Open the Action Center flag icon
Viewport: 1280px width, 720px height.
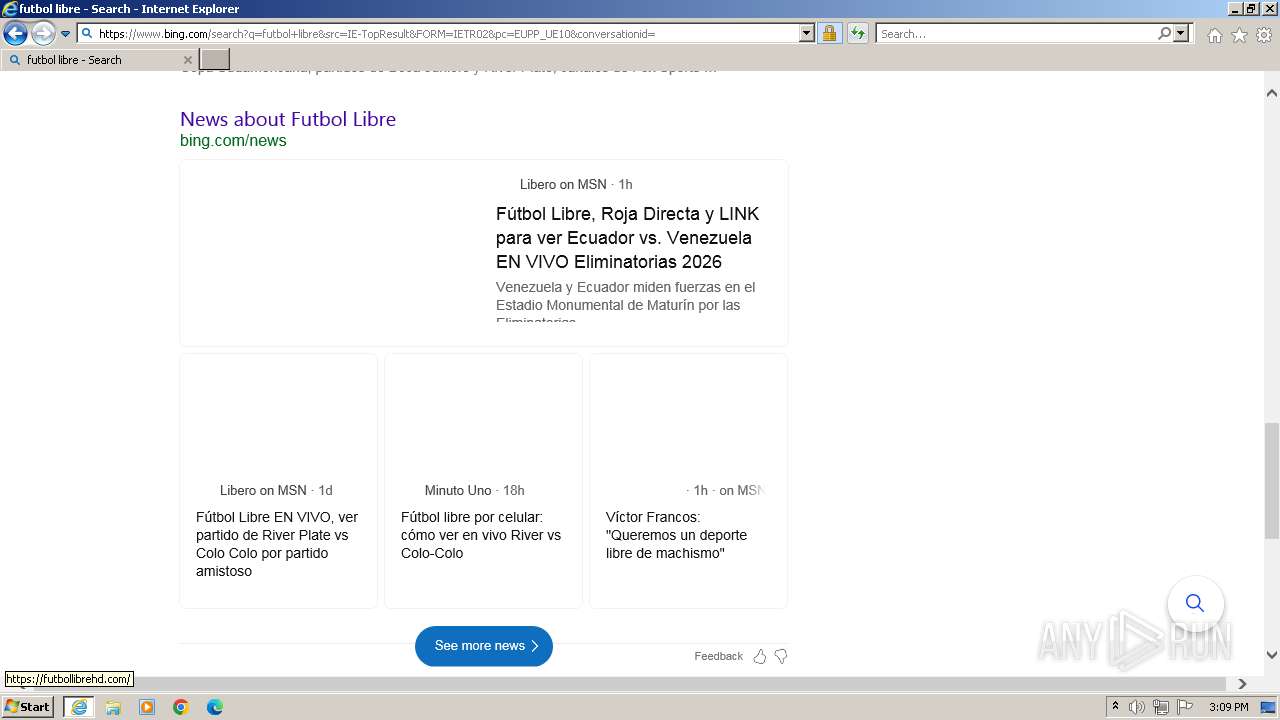click(x=1185, y=707)
